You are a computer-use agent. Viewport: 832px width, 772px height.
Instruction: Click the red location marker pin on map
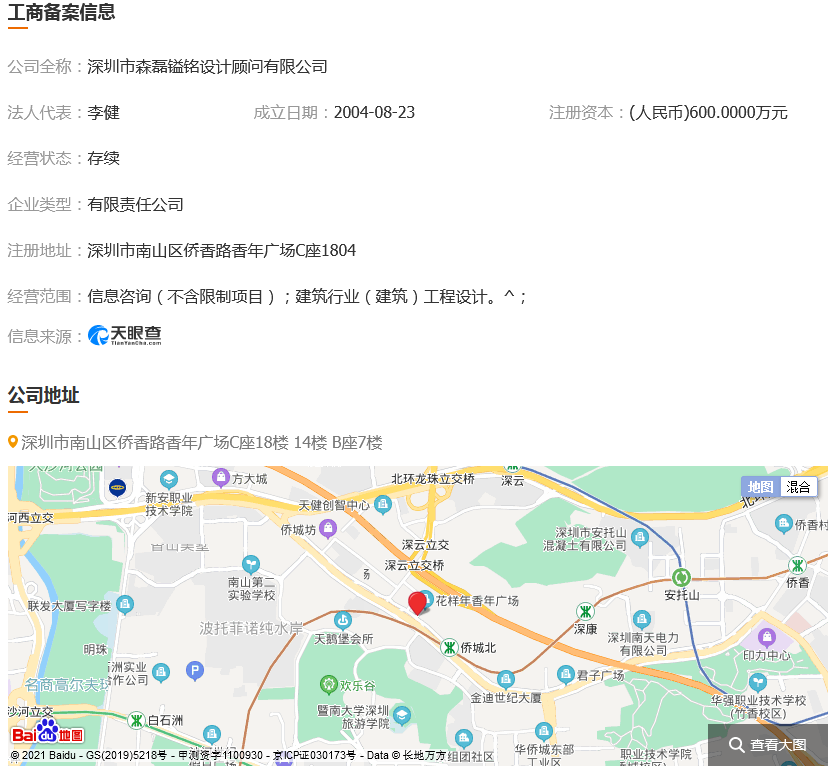point(418,603)
